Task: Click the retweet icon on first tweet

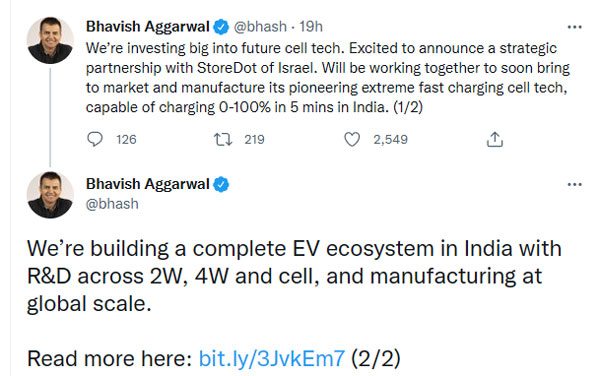Action: [223, 139]
